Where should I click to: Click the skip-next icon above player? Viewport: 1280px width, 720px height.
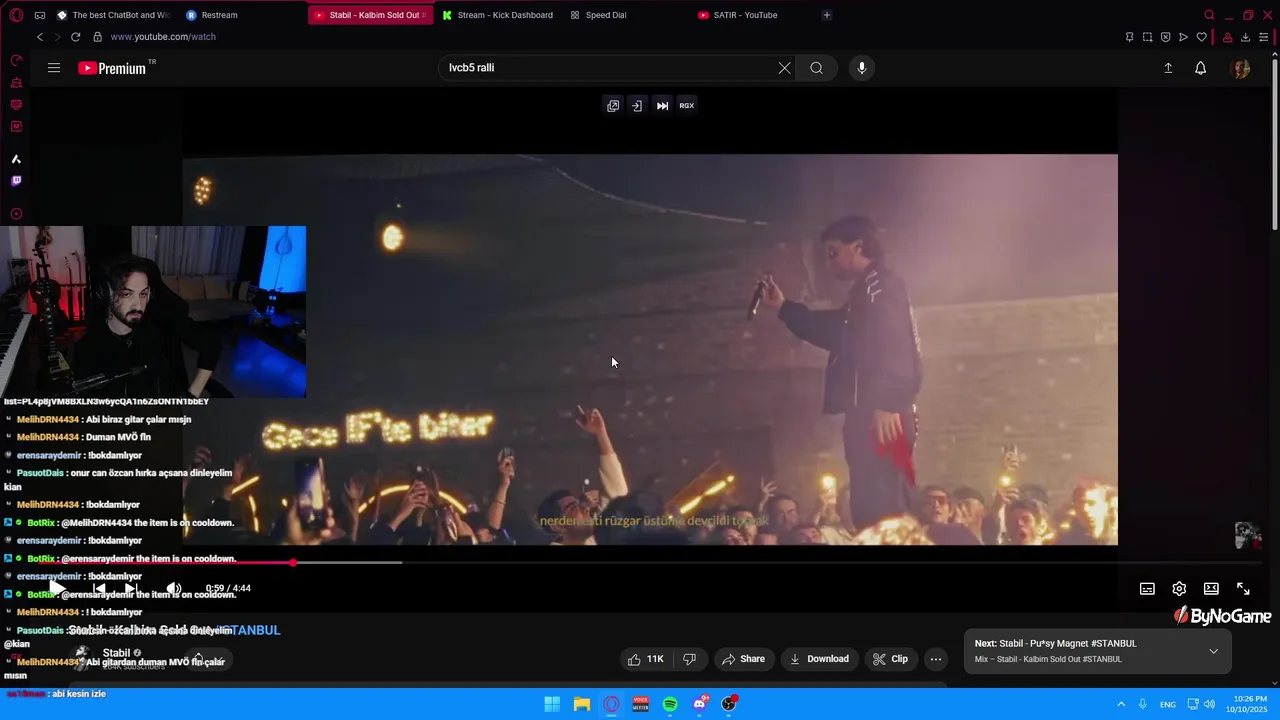(662, 105)
